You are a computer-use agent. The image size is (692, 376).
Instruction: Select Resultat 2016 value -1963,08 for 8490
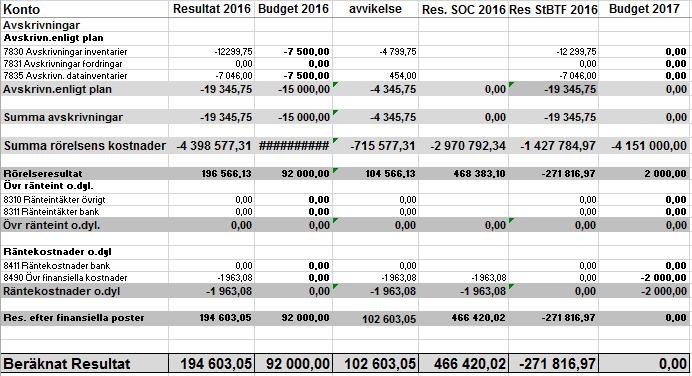235,278
